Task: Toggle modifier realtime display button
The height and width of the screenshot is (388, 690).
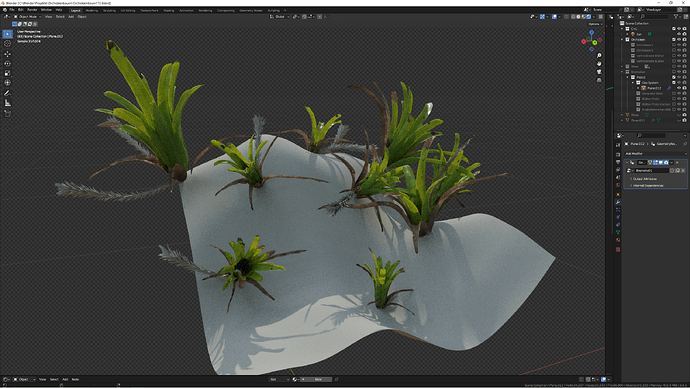Action: (x=661, y=163)
